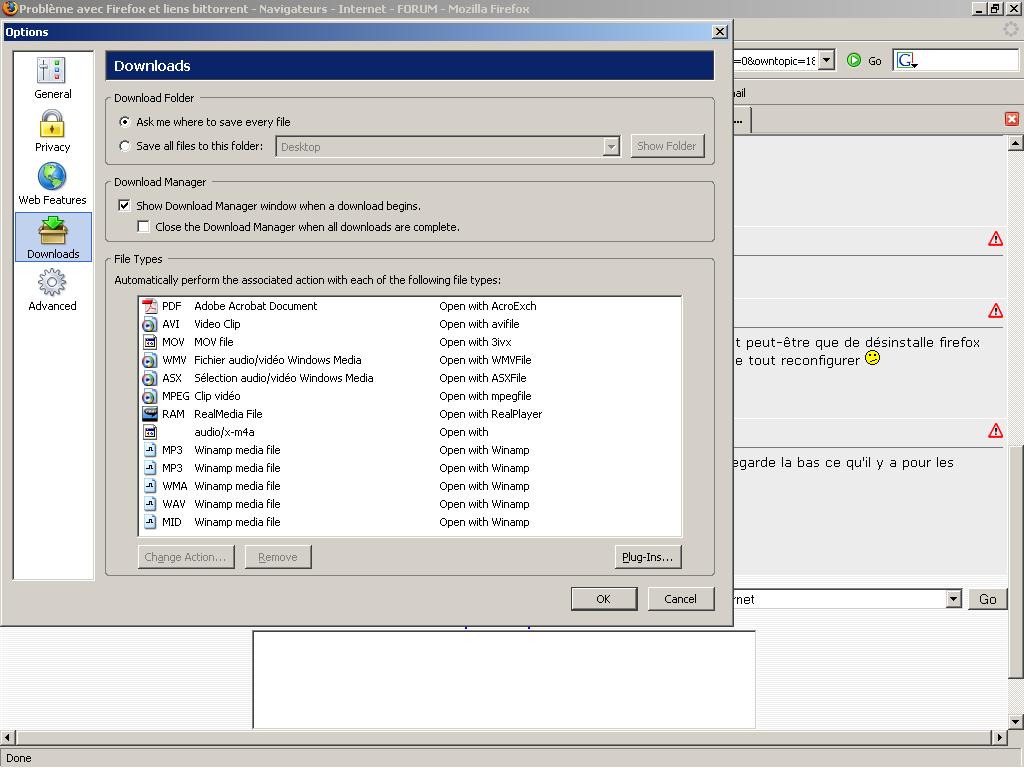The height and width of the screenshot is (768, 1024).
Task: Uncheck 'Show Download Manager window' checkbox
Action: [125, 206]
